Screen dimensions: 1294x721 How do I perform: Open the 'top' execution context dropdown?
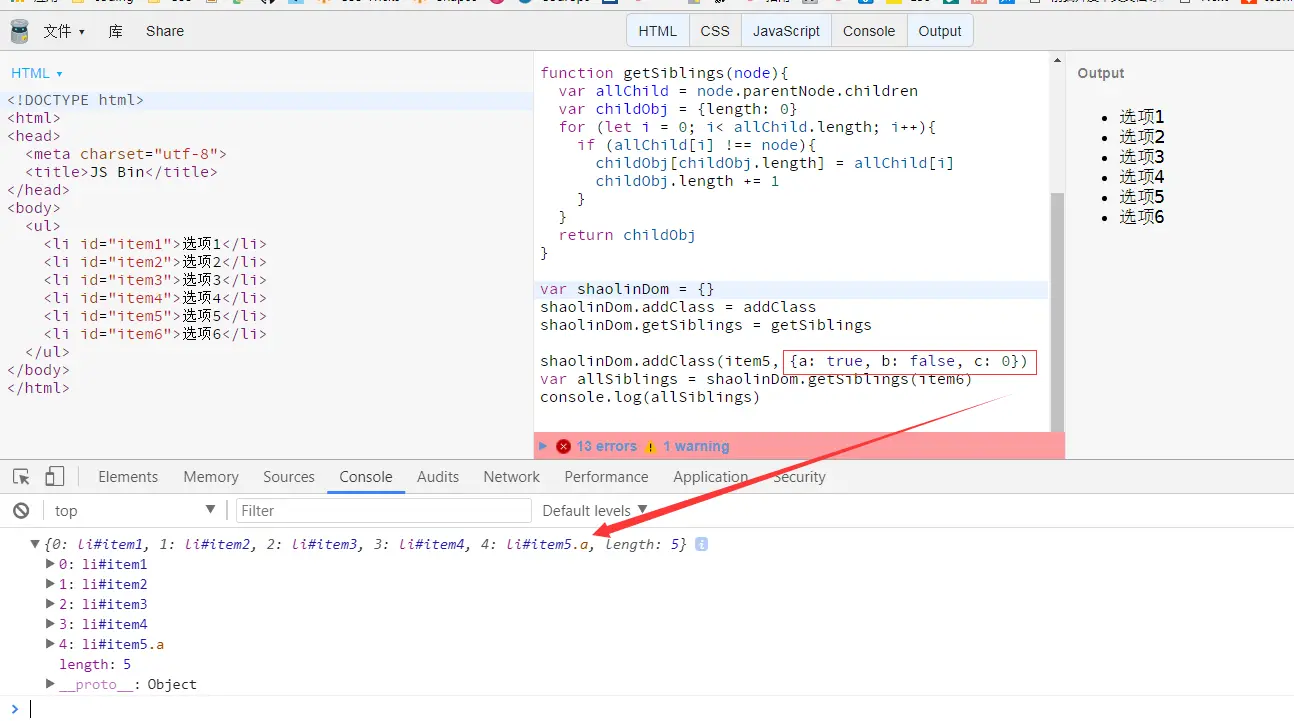pyautogui.click(x=136, y=511)
